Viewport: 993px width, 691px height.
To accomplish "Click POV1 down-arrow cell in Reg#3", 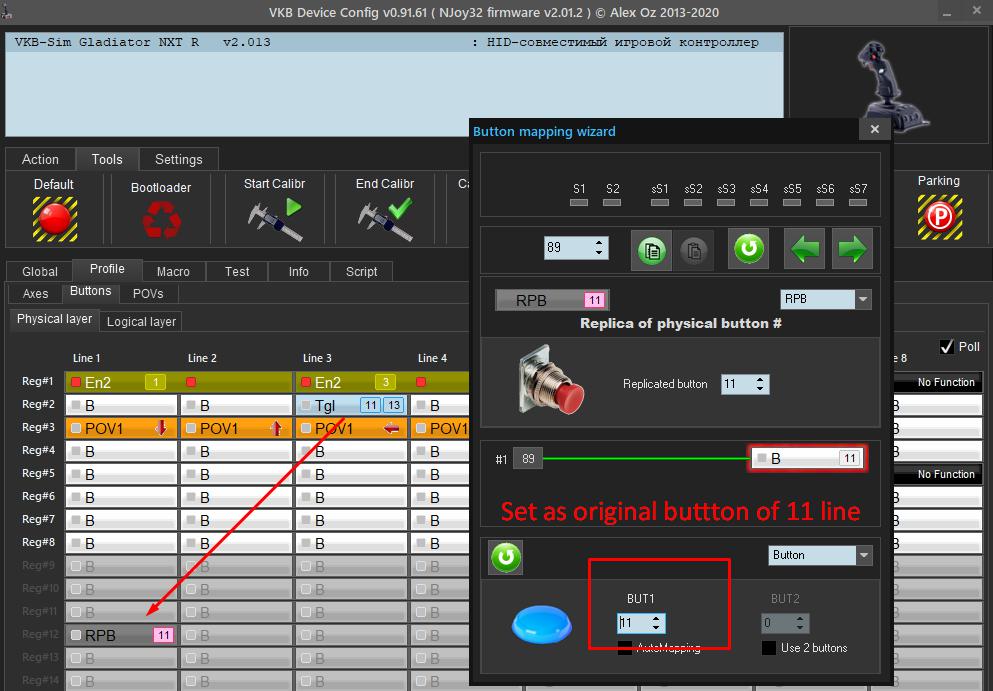I will (x=122, y=428).
